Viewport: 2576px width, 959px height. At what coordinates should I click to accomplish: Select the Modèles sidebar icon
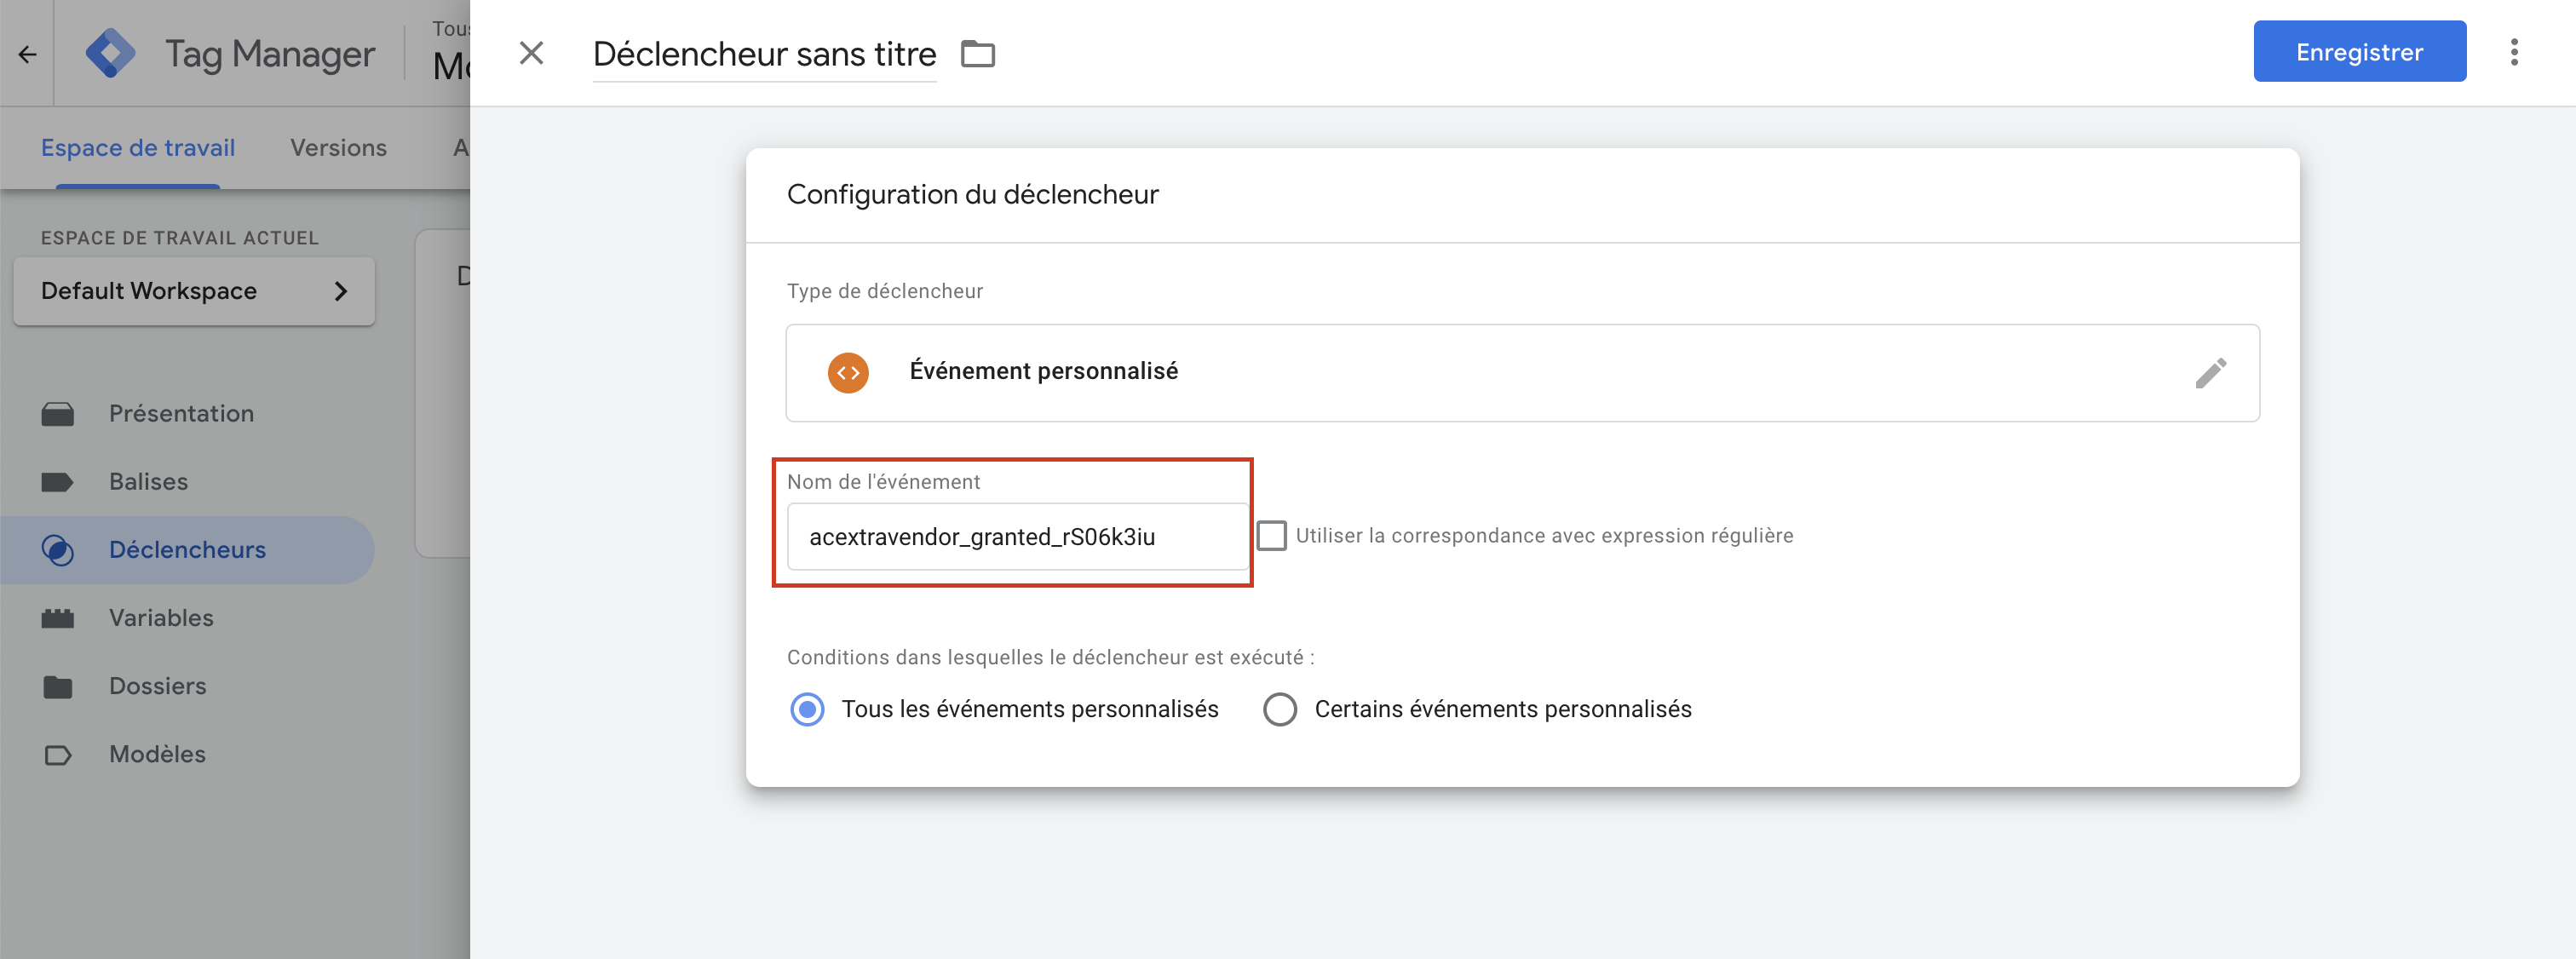(58, 754)
